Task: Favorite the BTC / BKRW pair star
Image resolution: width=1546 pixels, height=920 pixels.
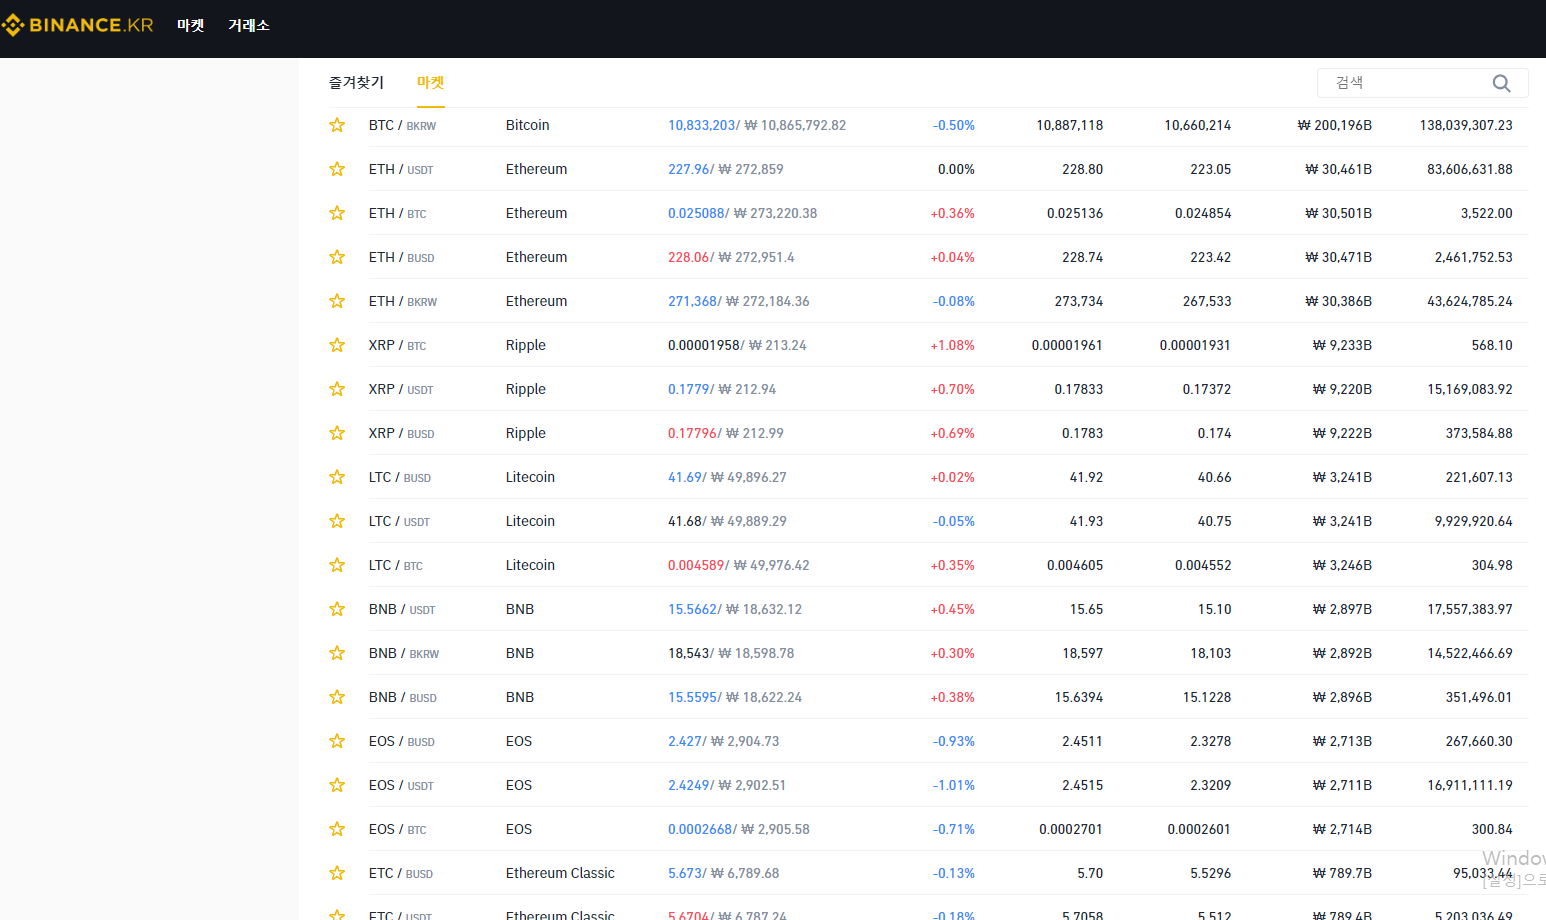Action: (337, 125)
